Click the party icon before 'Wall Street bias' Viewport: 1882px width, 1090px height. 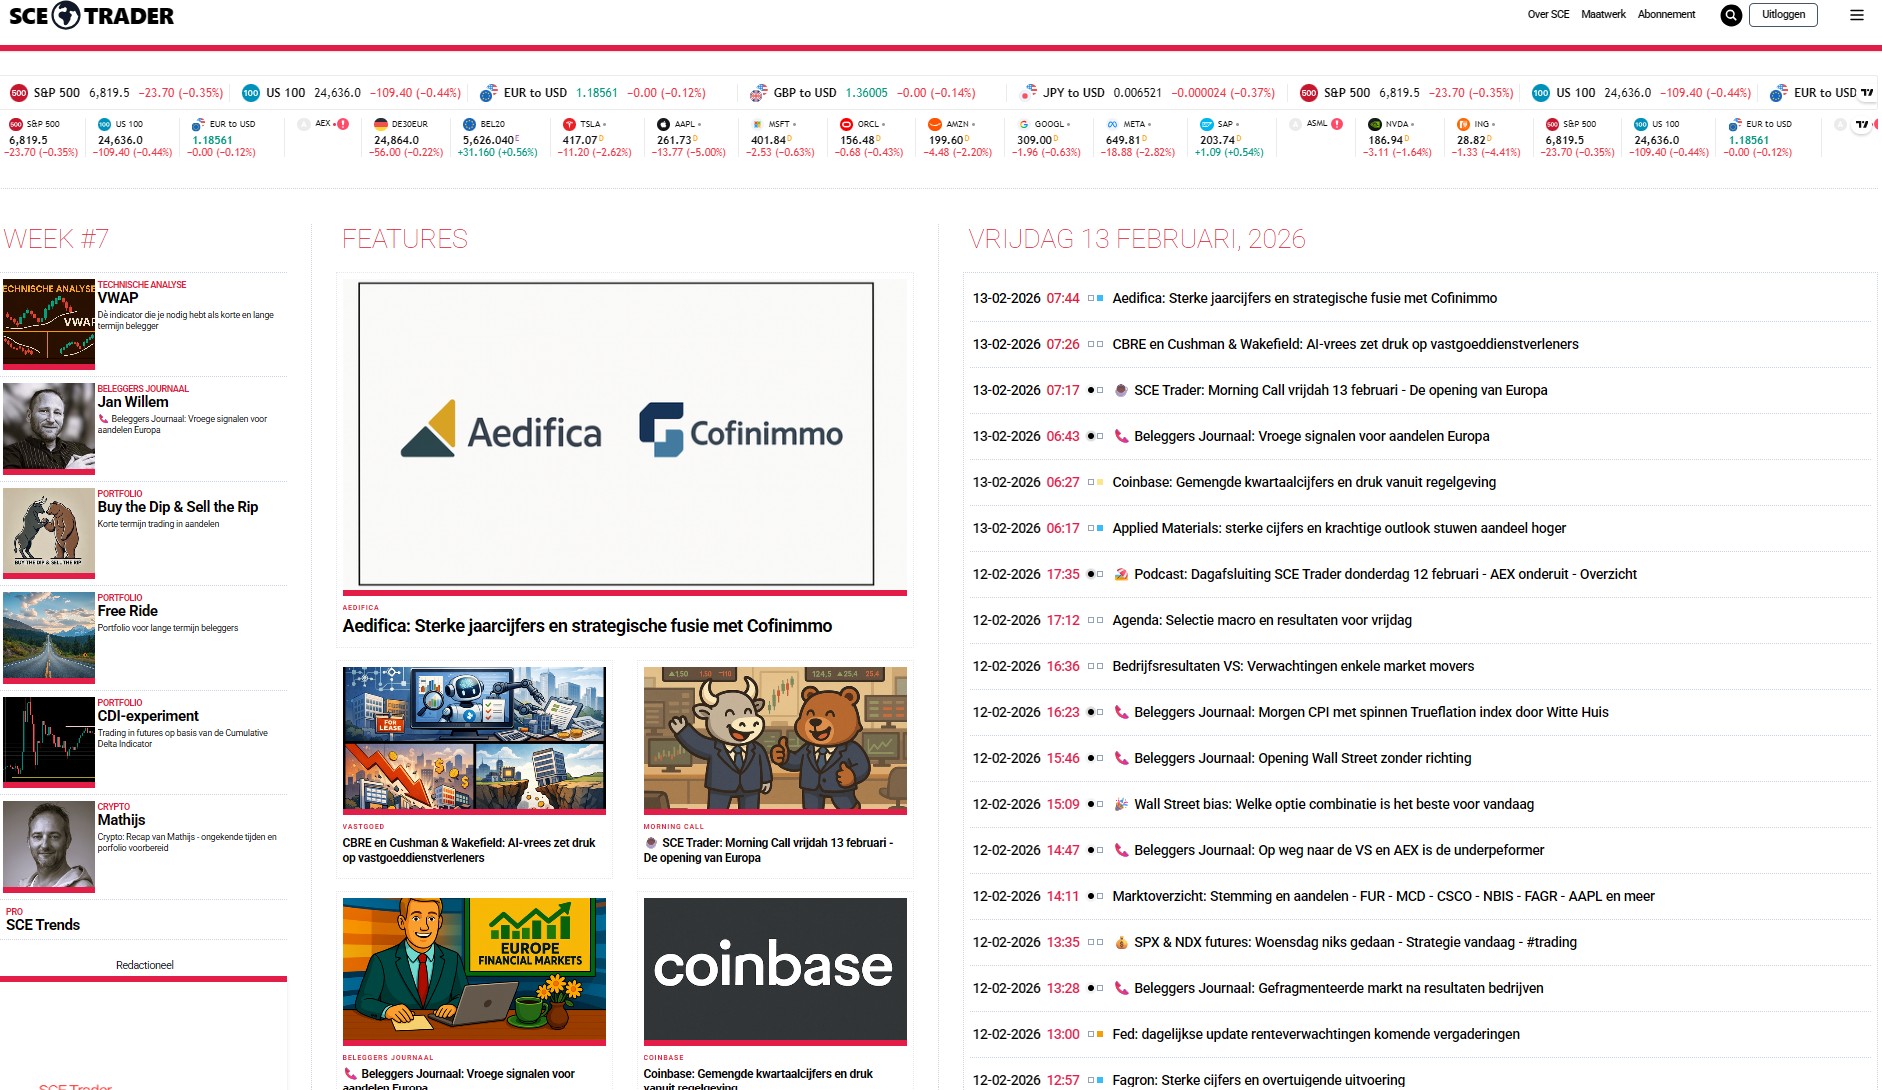1121,804
